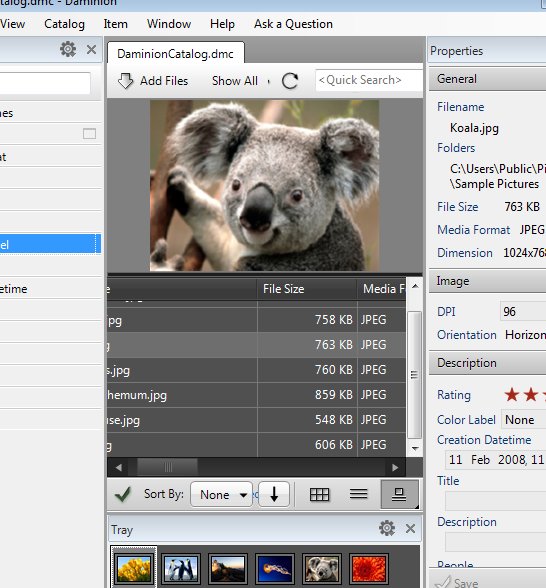This screenshot has height=588, width=546.
Task: Select the highlighted blue tag row
Action: pos(50,244)
